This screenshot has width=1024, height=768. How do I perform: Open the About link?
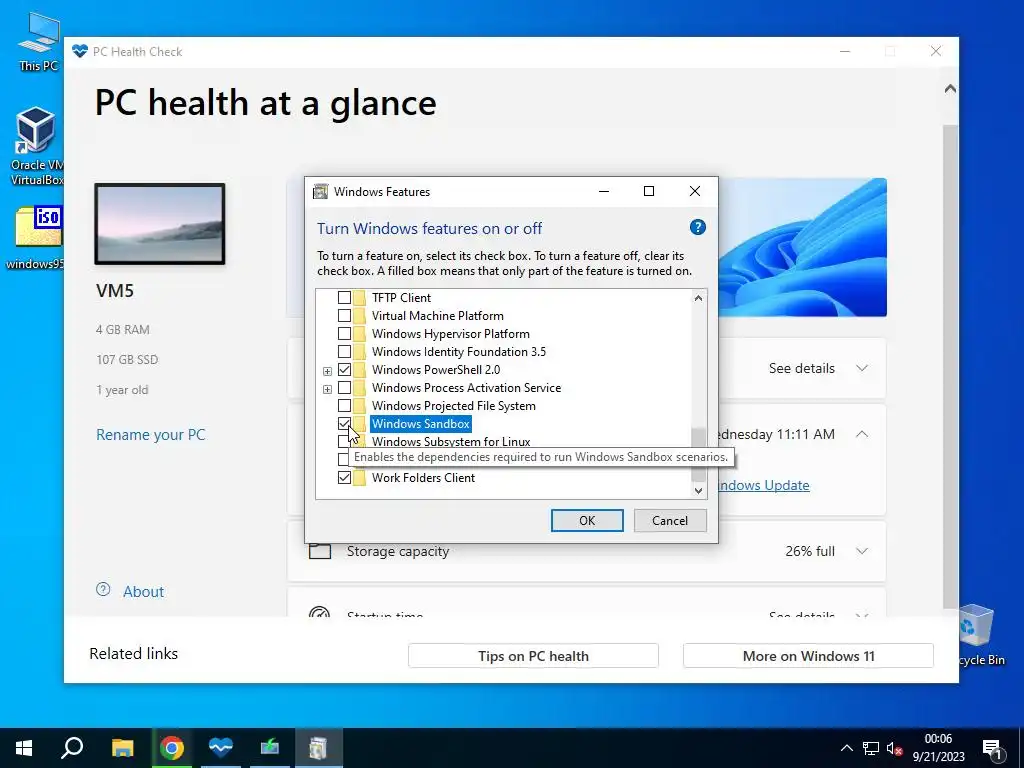[x=144, y=592]
